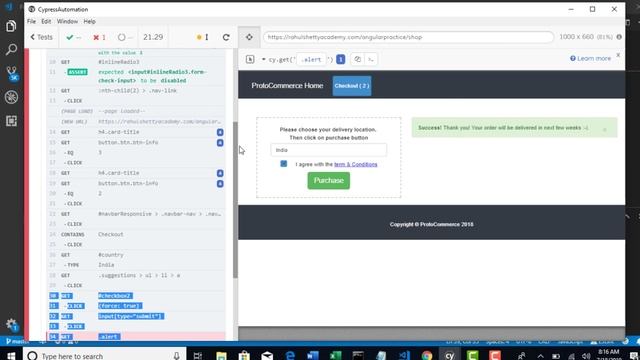The image size is (640, 360).
Task: Open the Help menu
Action: pyautogui.click(x=89, y=21)
